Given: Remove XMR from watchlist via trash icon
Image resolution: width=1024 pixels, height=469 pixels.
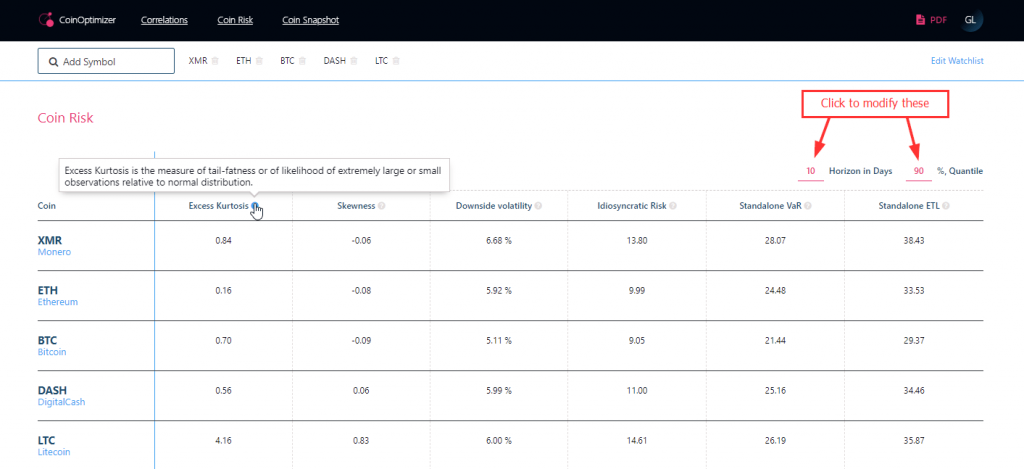Looking at the screenshot, I should coord(215,61).
